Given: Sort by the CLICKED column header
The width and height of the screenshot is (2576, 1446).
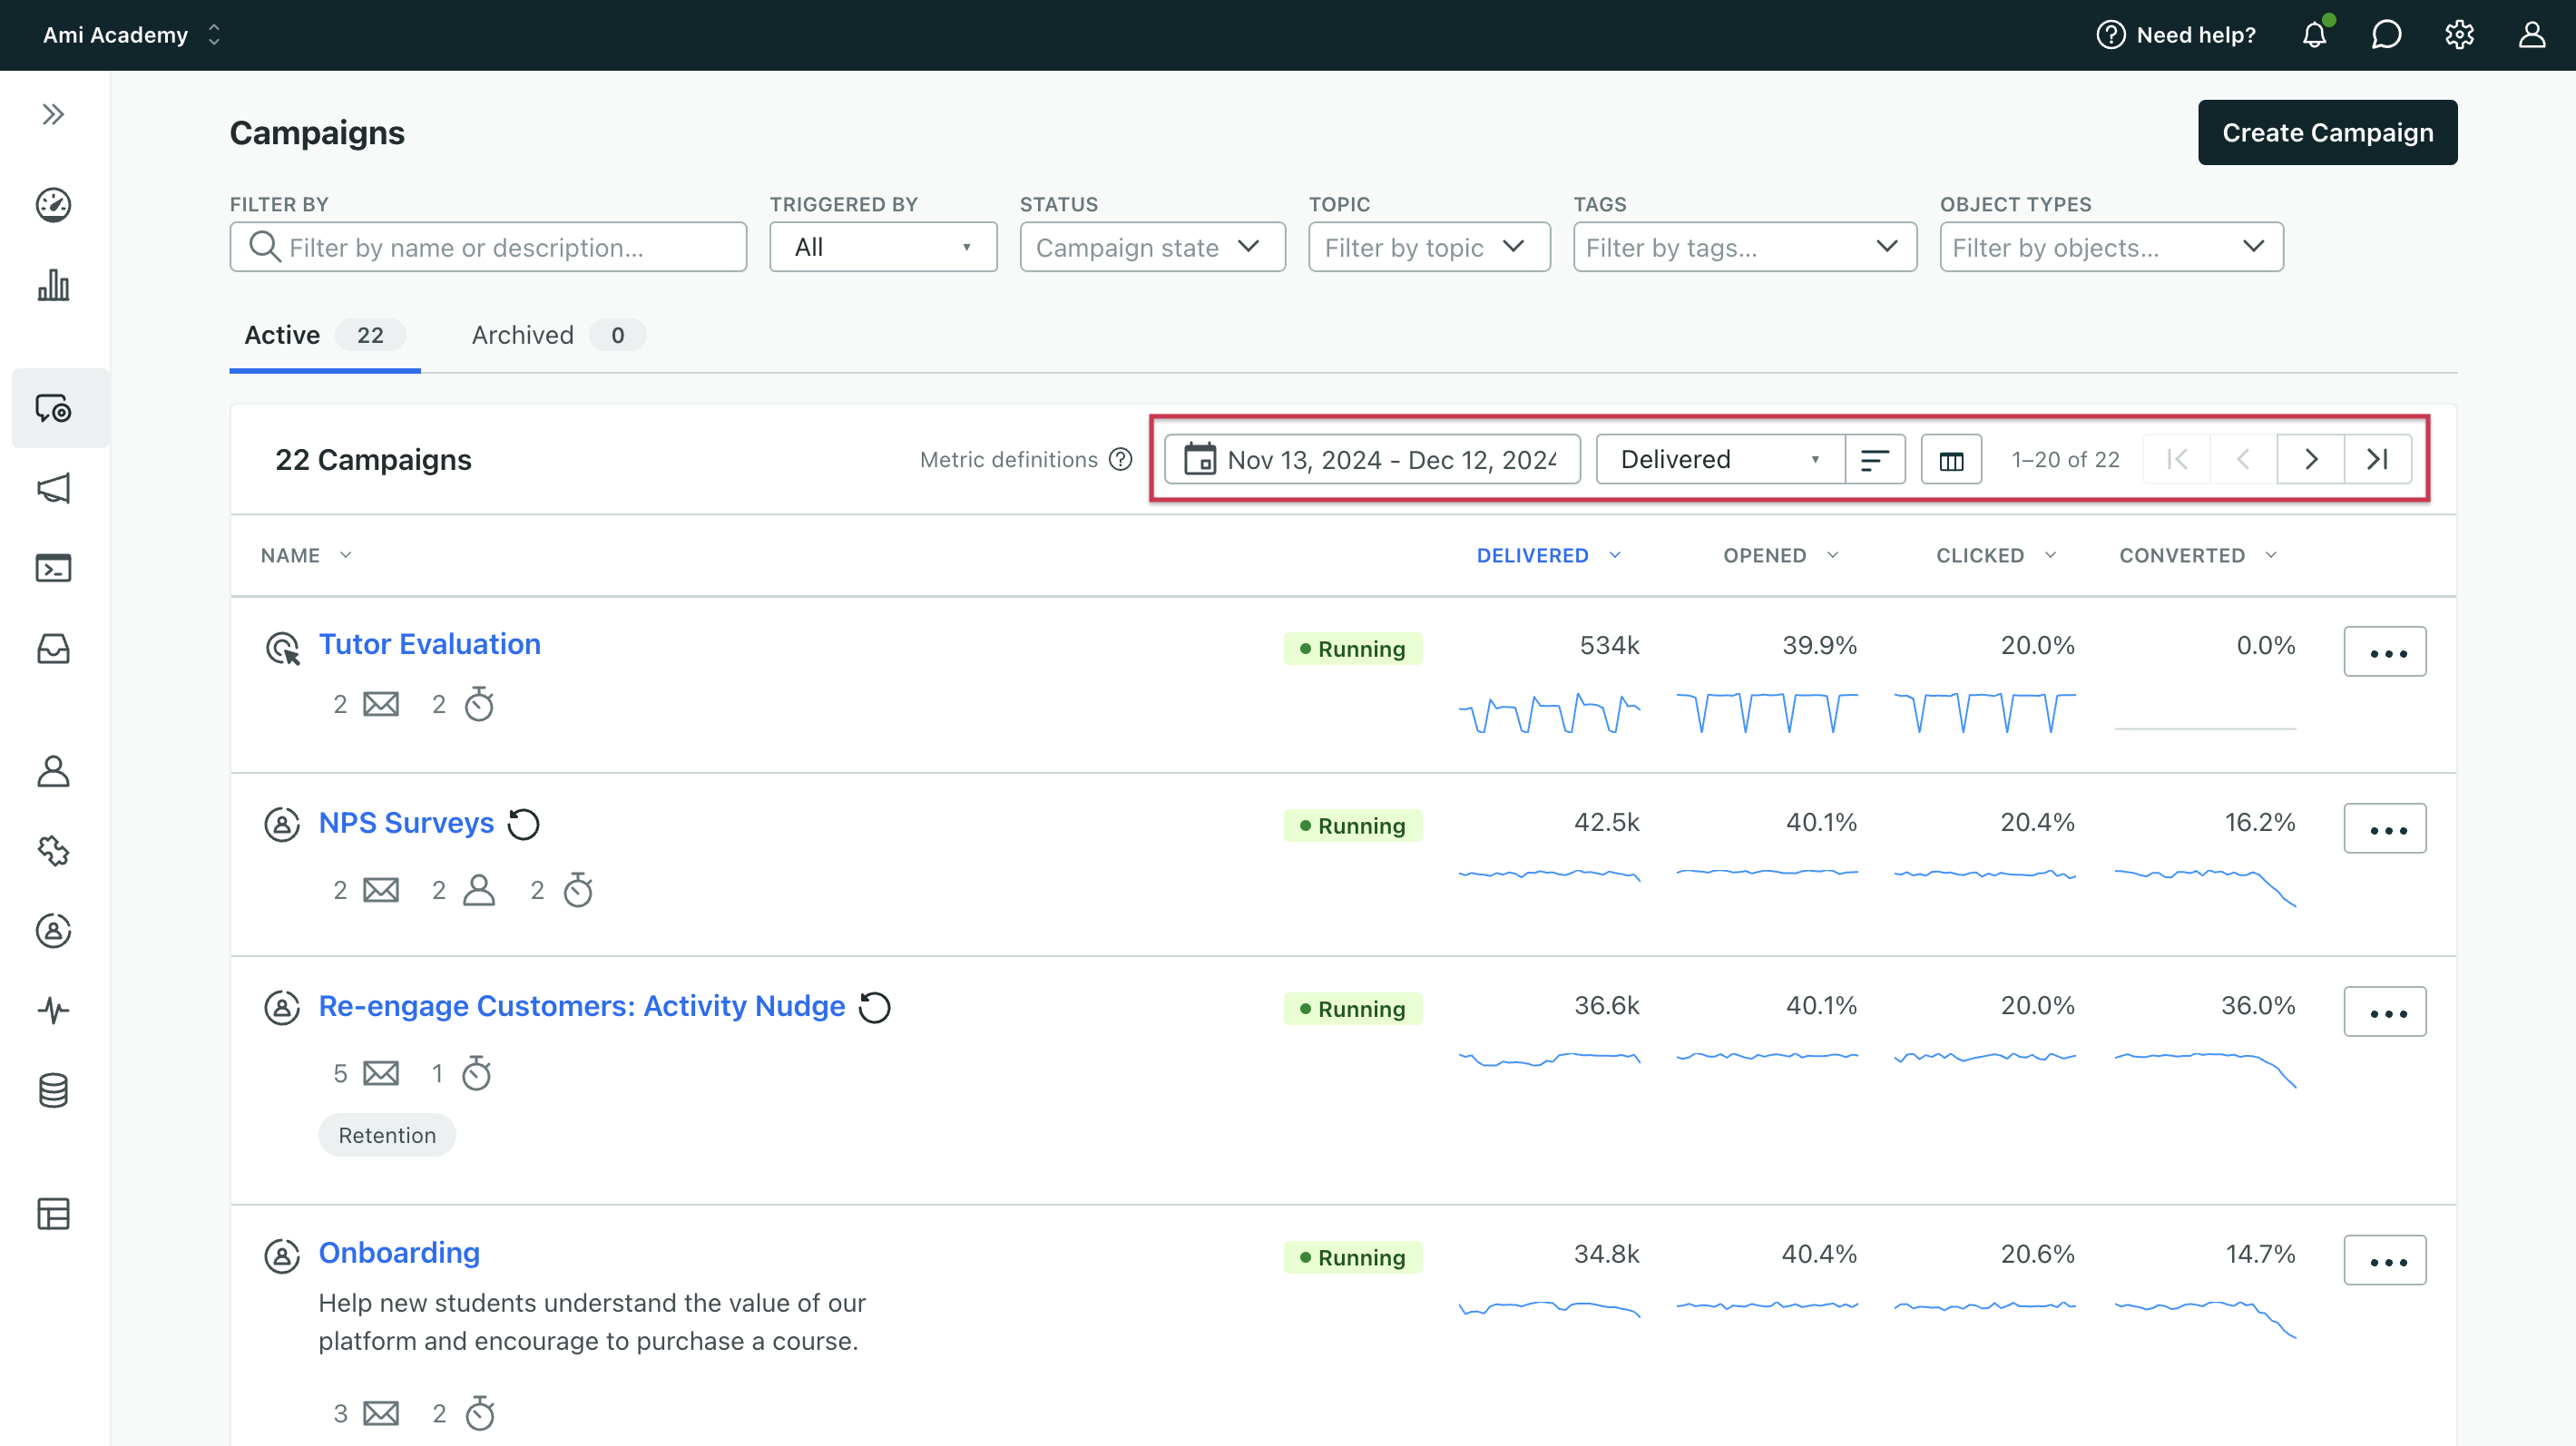Looking at the screenshot, I should click(1995, 555).
